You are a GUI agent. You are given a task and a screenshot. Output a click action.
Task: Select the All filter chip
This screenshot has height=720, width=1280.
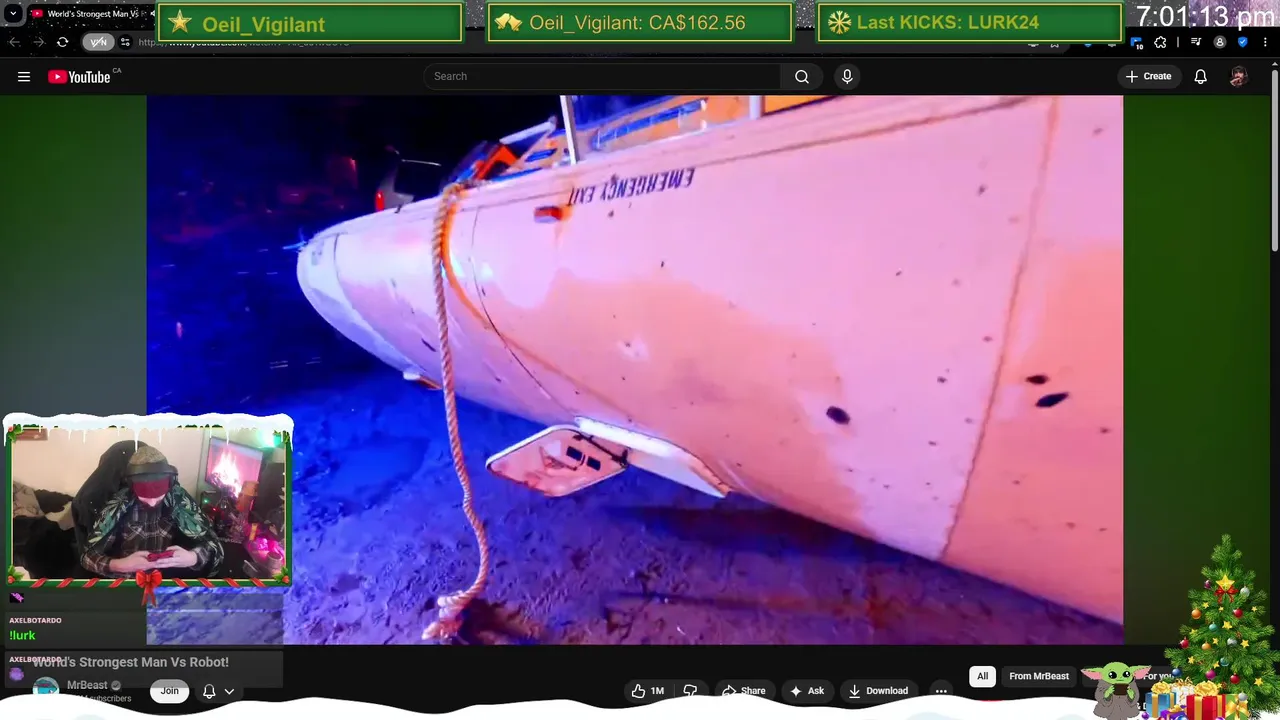[982, 676]
